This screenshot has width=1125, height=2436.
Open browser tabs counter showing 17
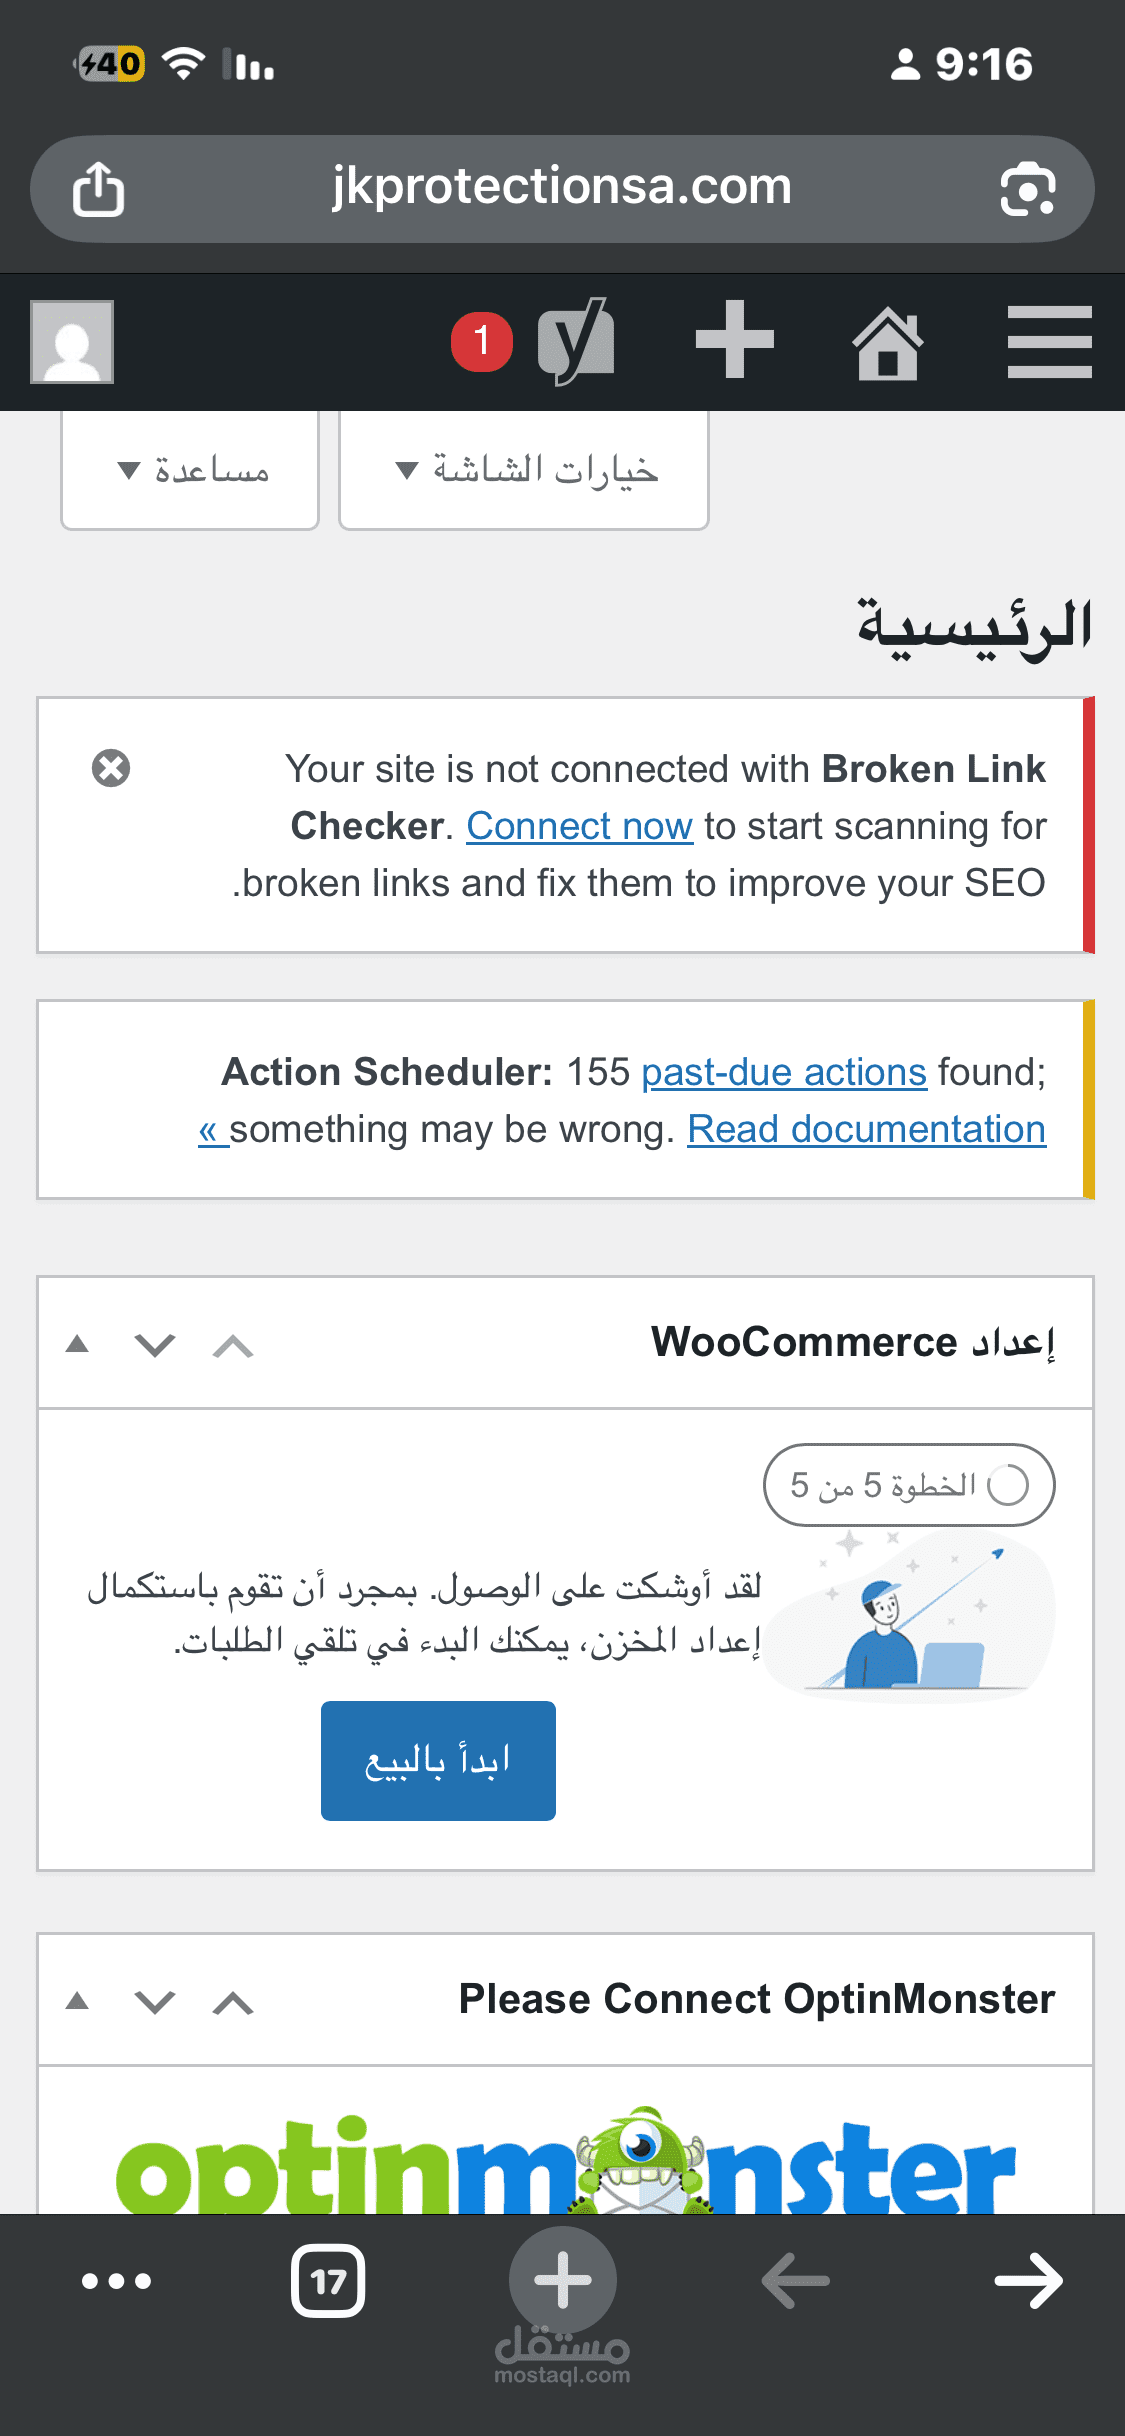[328, 2281]
